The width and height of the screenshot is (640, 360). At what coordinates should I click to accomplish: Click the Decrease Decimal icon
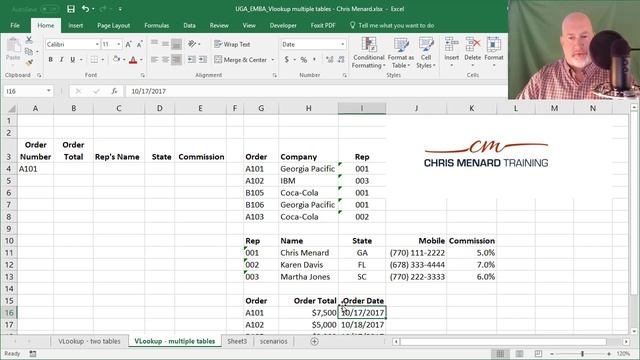341,60
